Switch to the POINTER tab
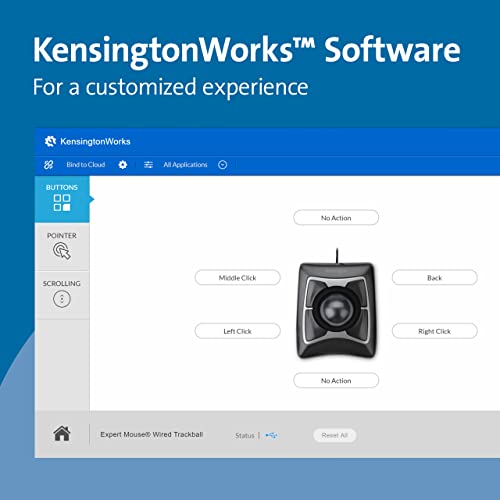Screen dimensions: 500x500 click(62, 247)
